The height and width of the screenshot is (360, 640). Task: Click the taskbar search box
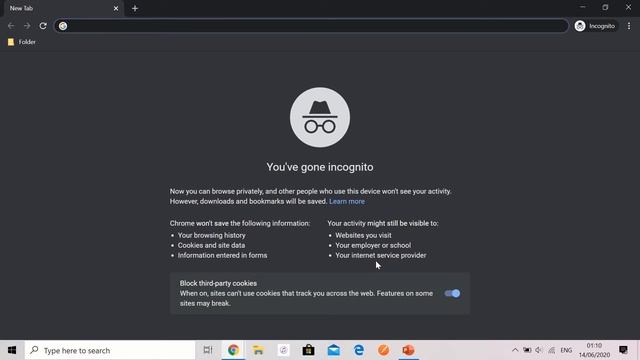[110, 350]
